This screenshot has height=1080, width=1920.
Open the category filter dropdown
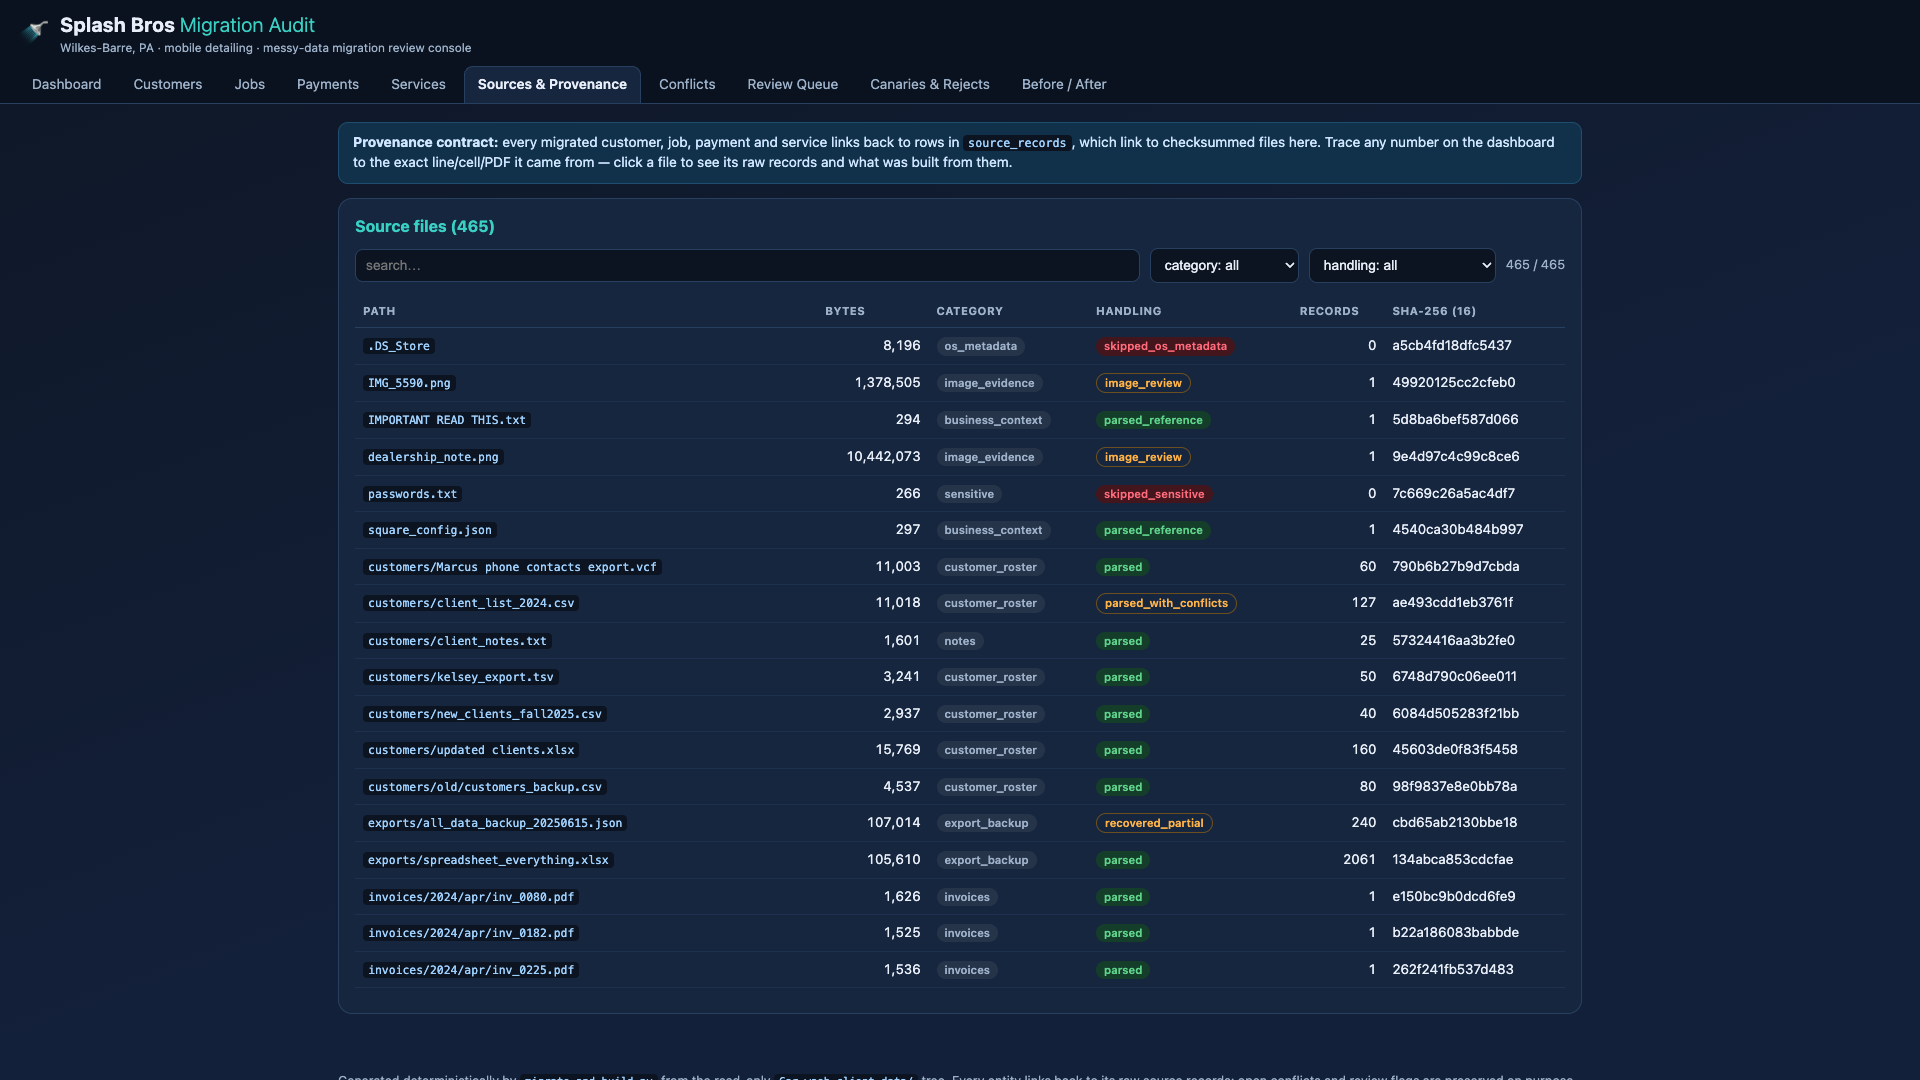click(1224, 265)
